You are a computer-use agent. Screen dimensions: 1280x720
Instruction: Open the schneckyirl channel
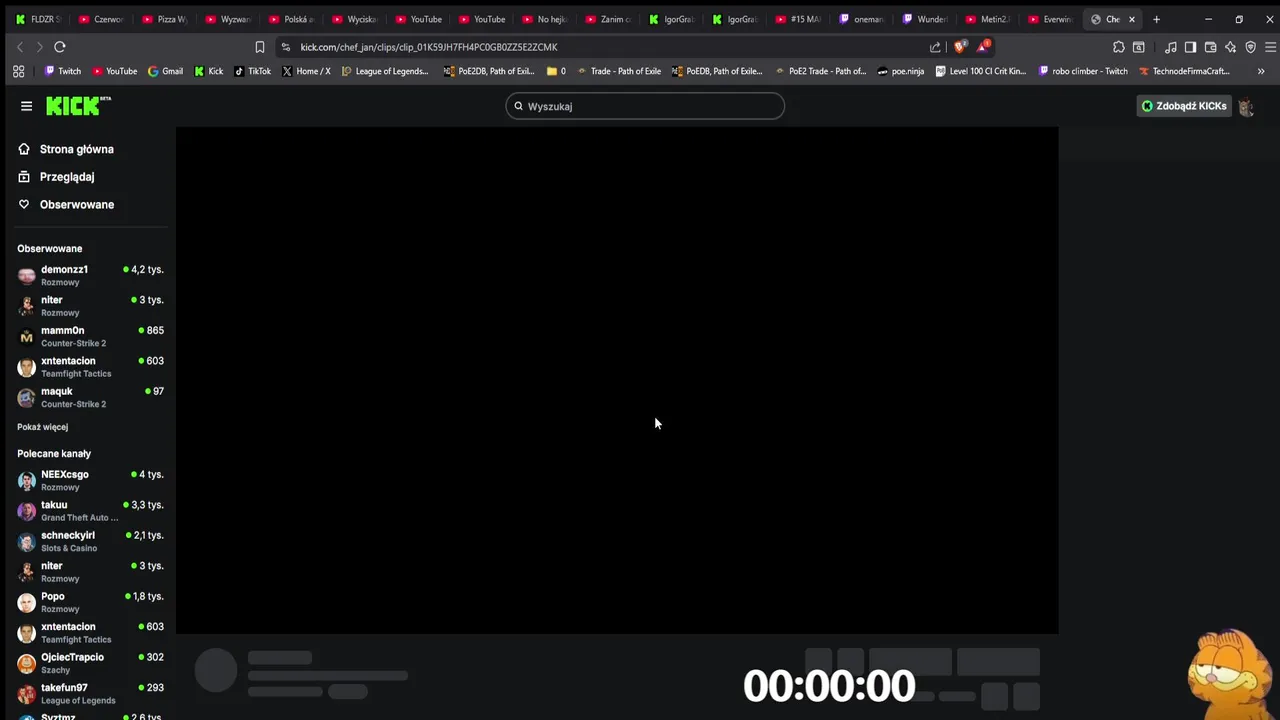(x=90, y=541)
